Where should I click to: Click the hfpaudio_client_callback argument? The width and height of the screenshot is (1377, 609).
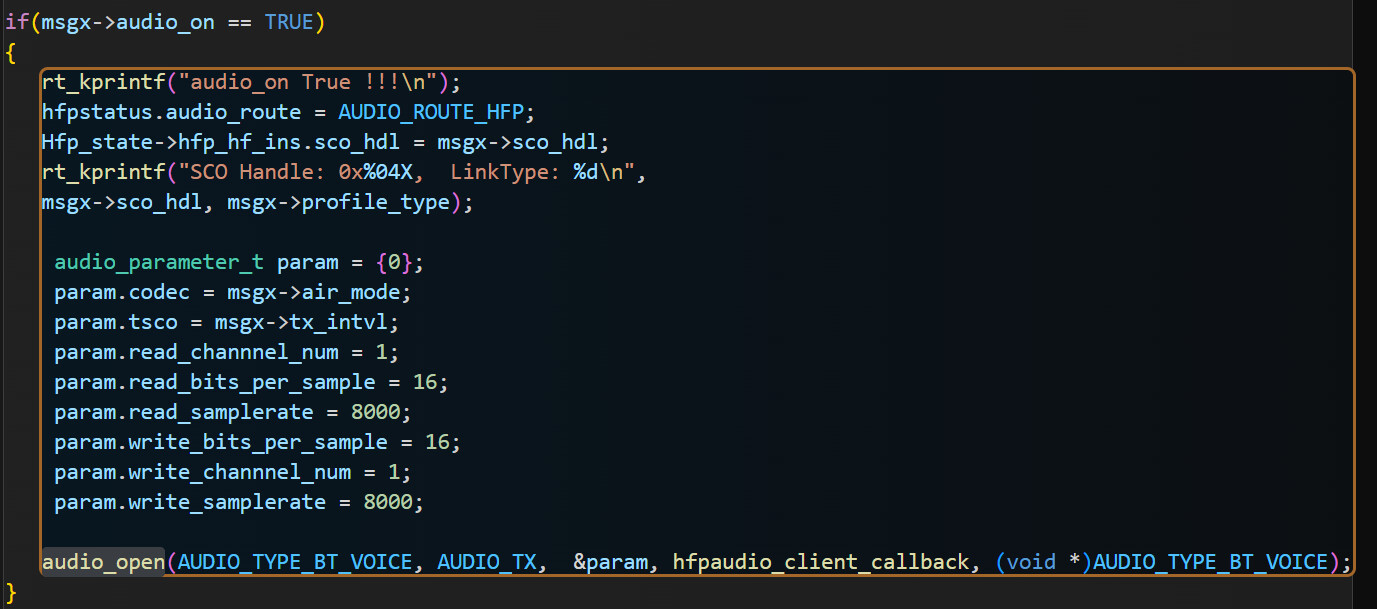pos(821,562)
